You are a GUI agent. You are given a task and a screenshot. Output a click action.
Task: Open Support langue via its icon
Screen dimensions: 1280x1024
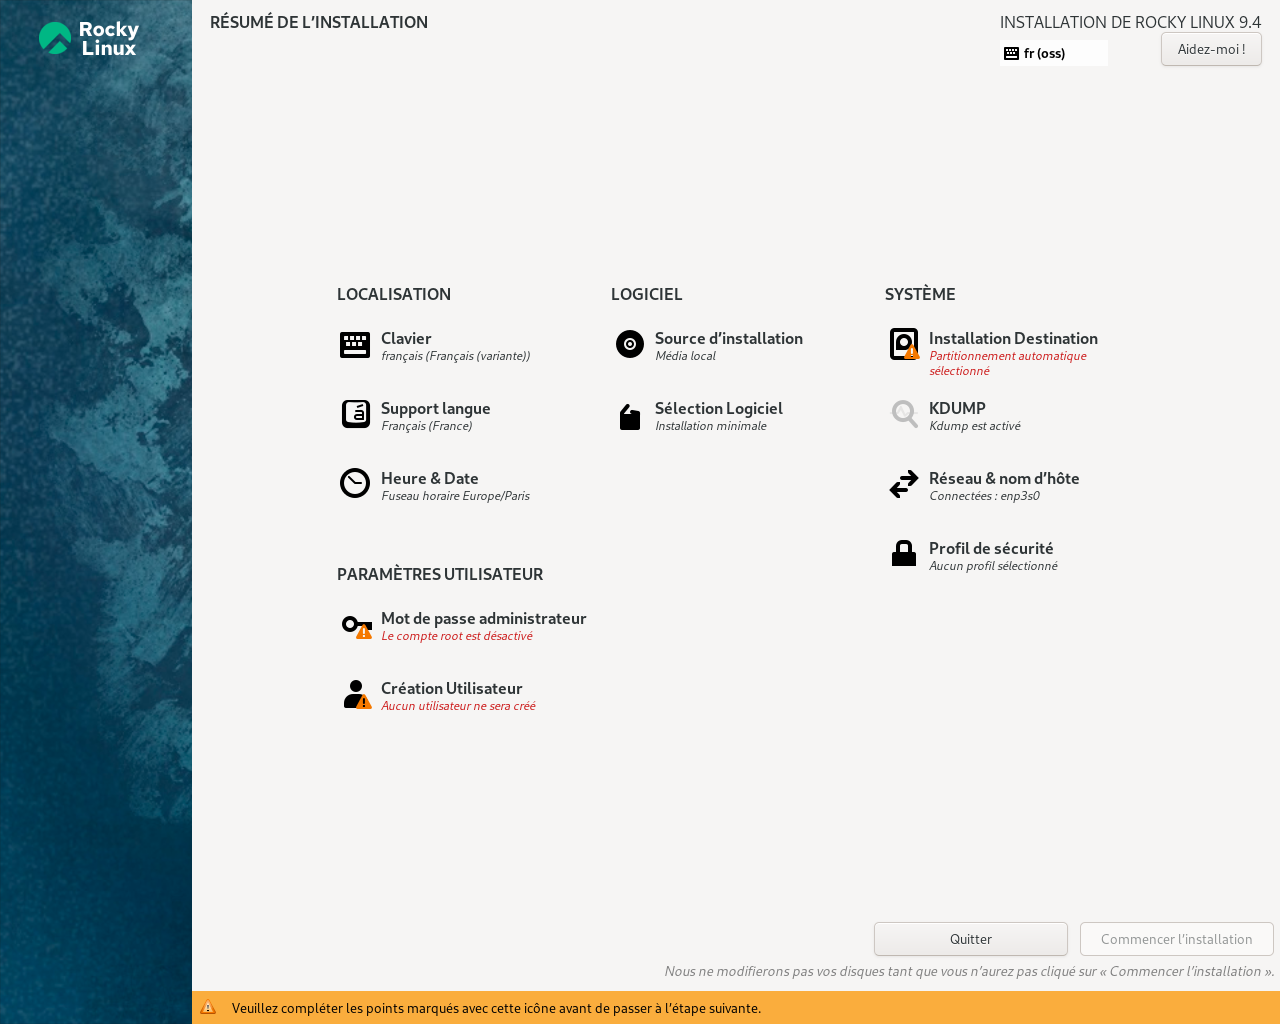coord(355,414)
